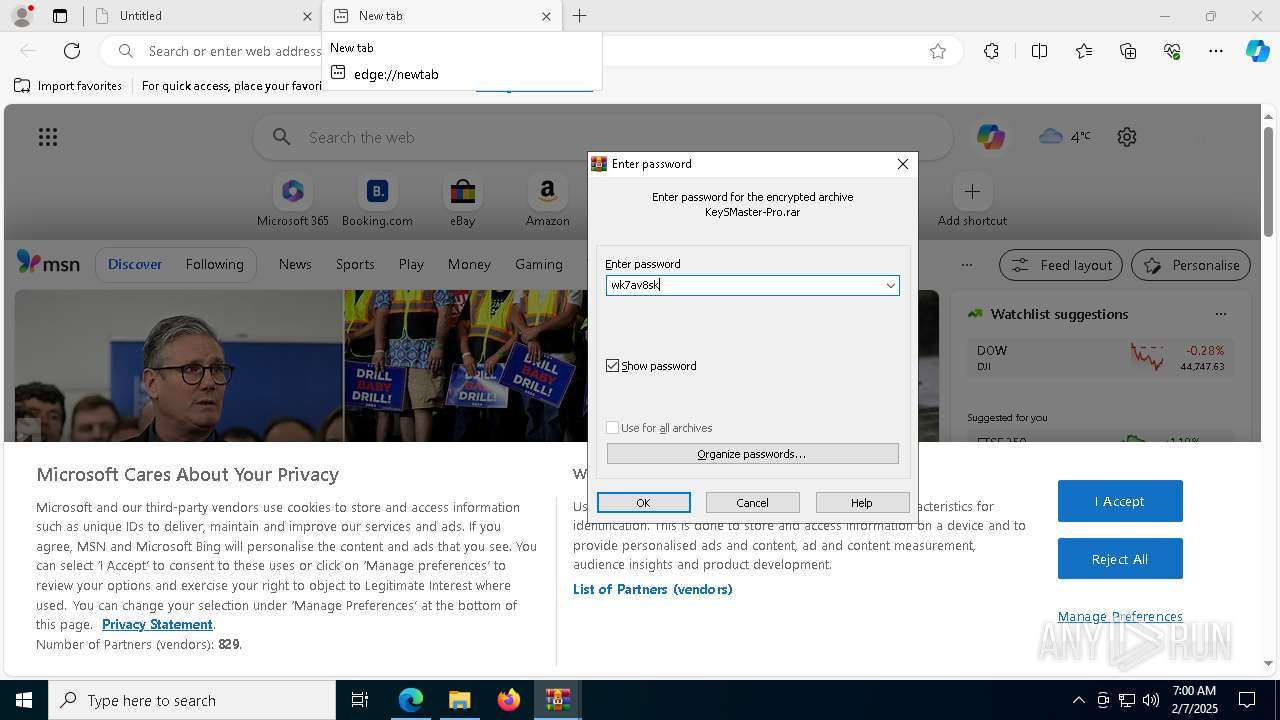The height and width of the screenshot is (720, 1280).
Task: Click the Edge profile avatar icon
Action: click(22, 16)
